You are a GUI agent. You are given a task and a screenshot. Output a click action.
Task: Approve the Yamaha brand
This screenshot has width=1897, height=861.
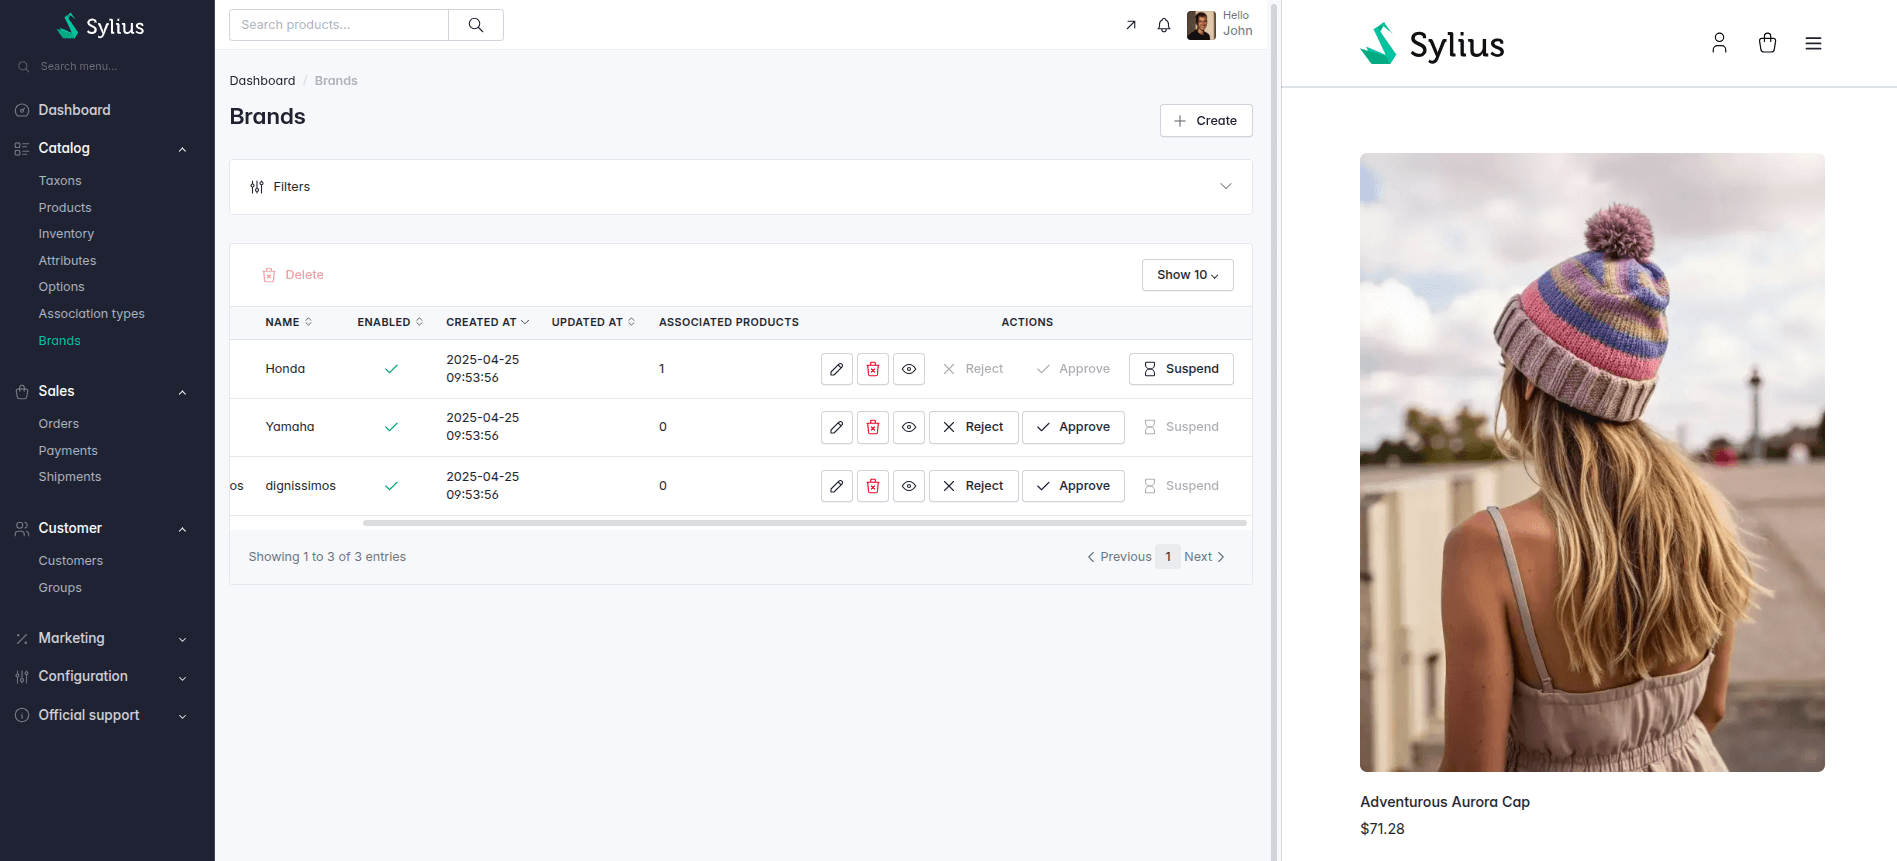(1073, 427)
